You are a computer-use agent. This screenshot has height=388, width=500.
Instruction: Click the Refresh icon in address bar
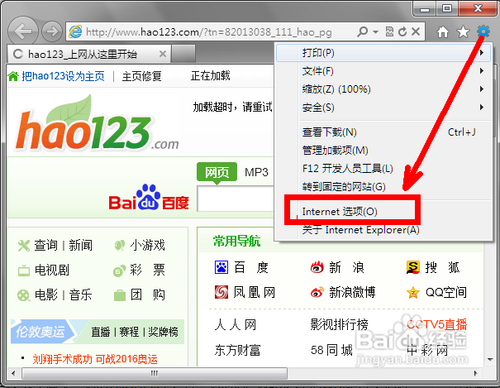click(x=403, y=32)
